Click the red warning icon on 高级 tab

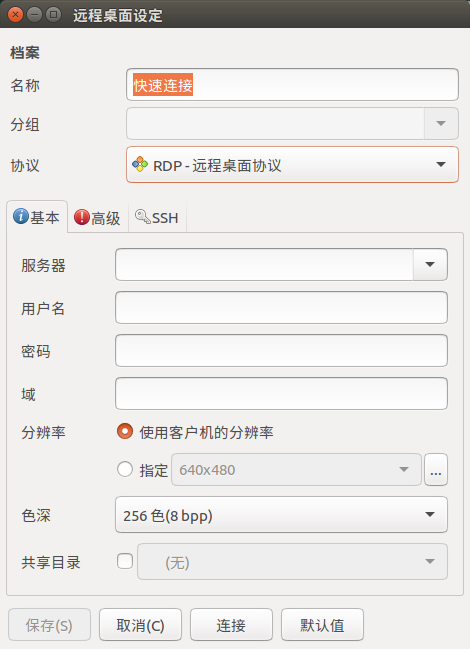82,217
